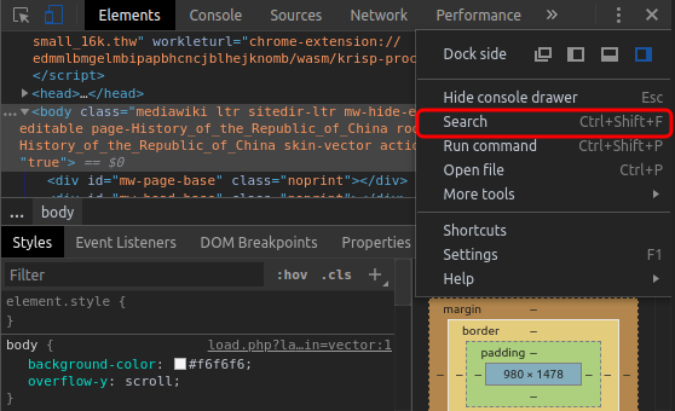The height and width of the screenshot is (411, 675).
Task: Select the mw-page-base div node
Action: (x=227, y=180)
